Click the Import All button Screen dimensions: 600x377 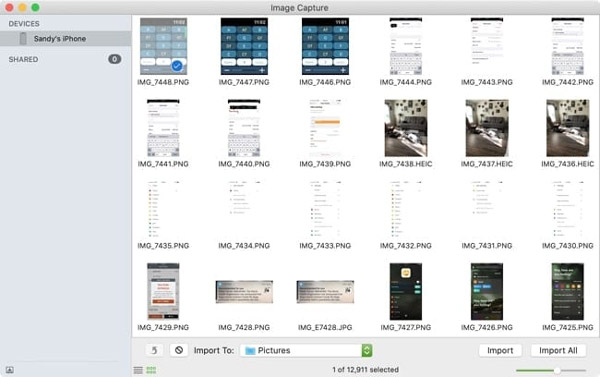pos(558,351)
